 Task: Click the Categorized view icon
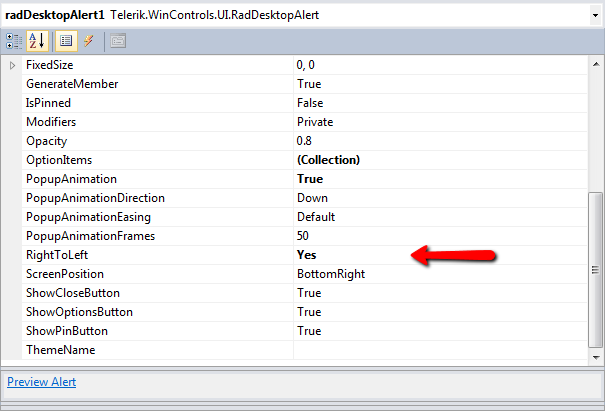tap(15, 41)
